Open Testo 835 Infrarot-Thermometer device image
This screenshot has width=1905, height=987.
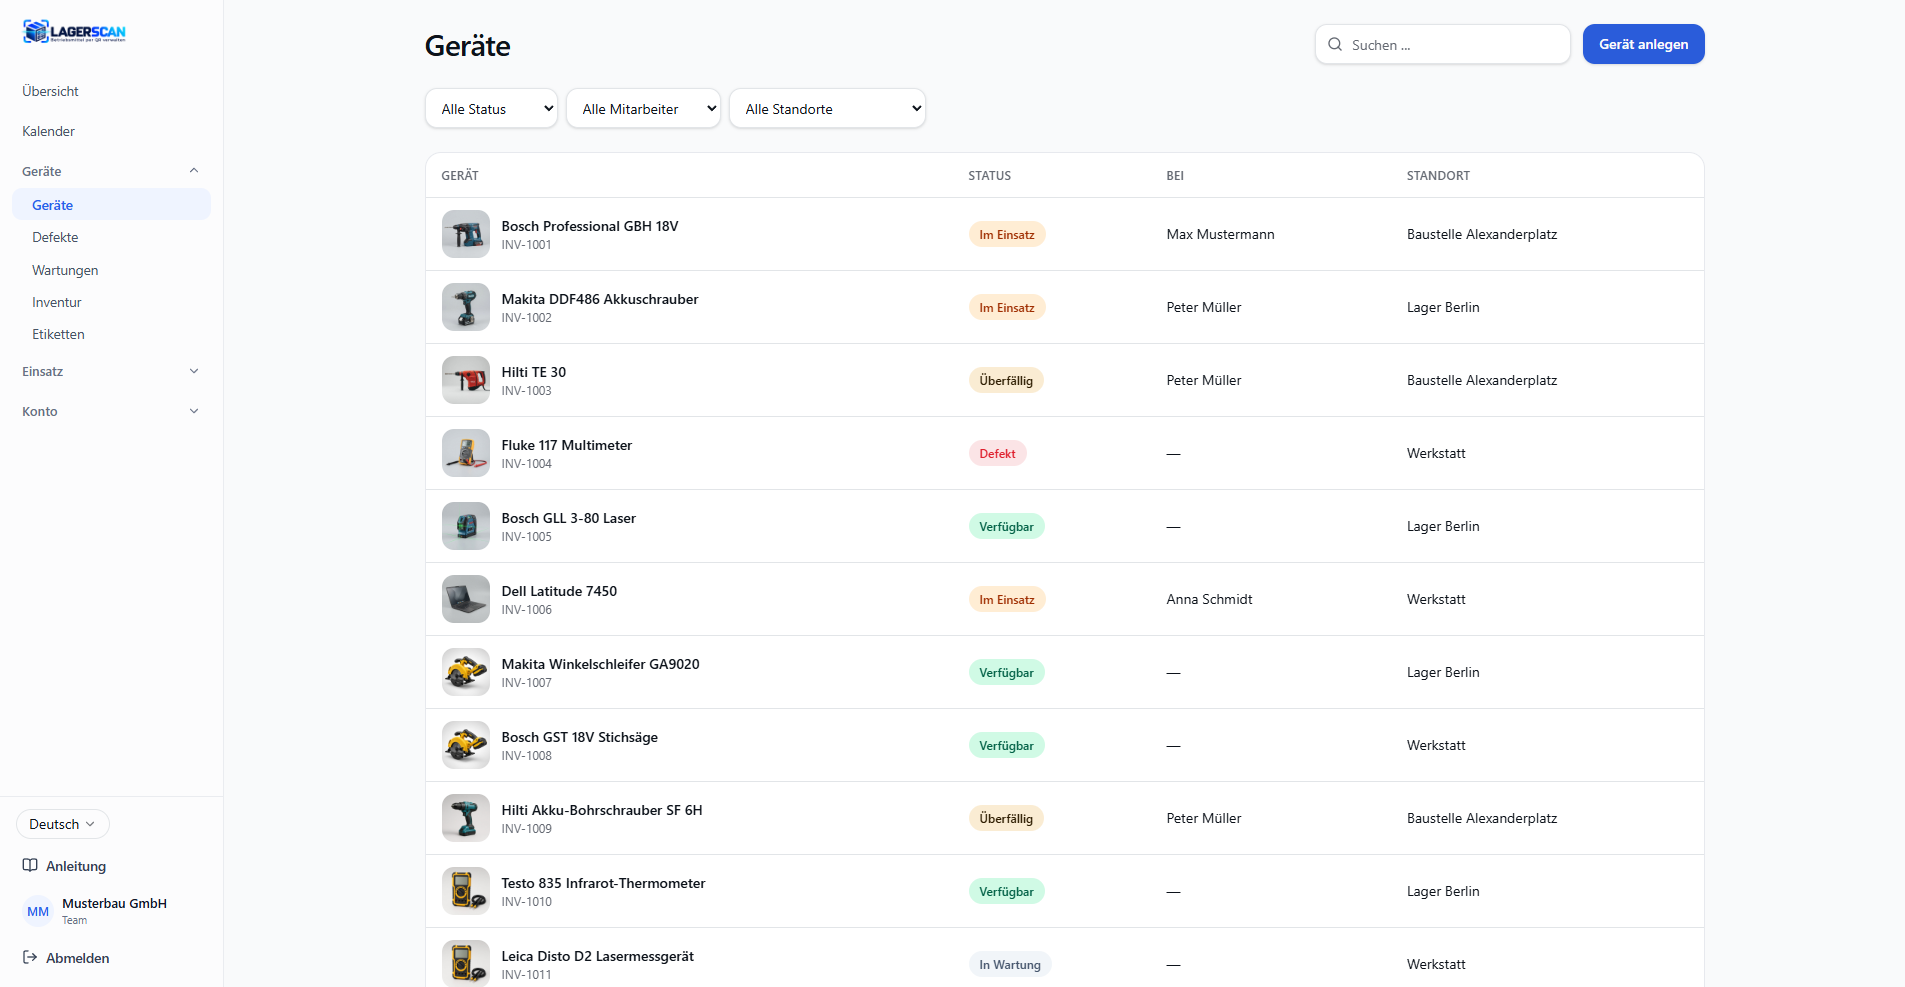pos(466,891)
